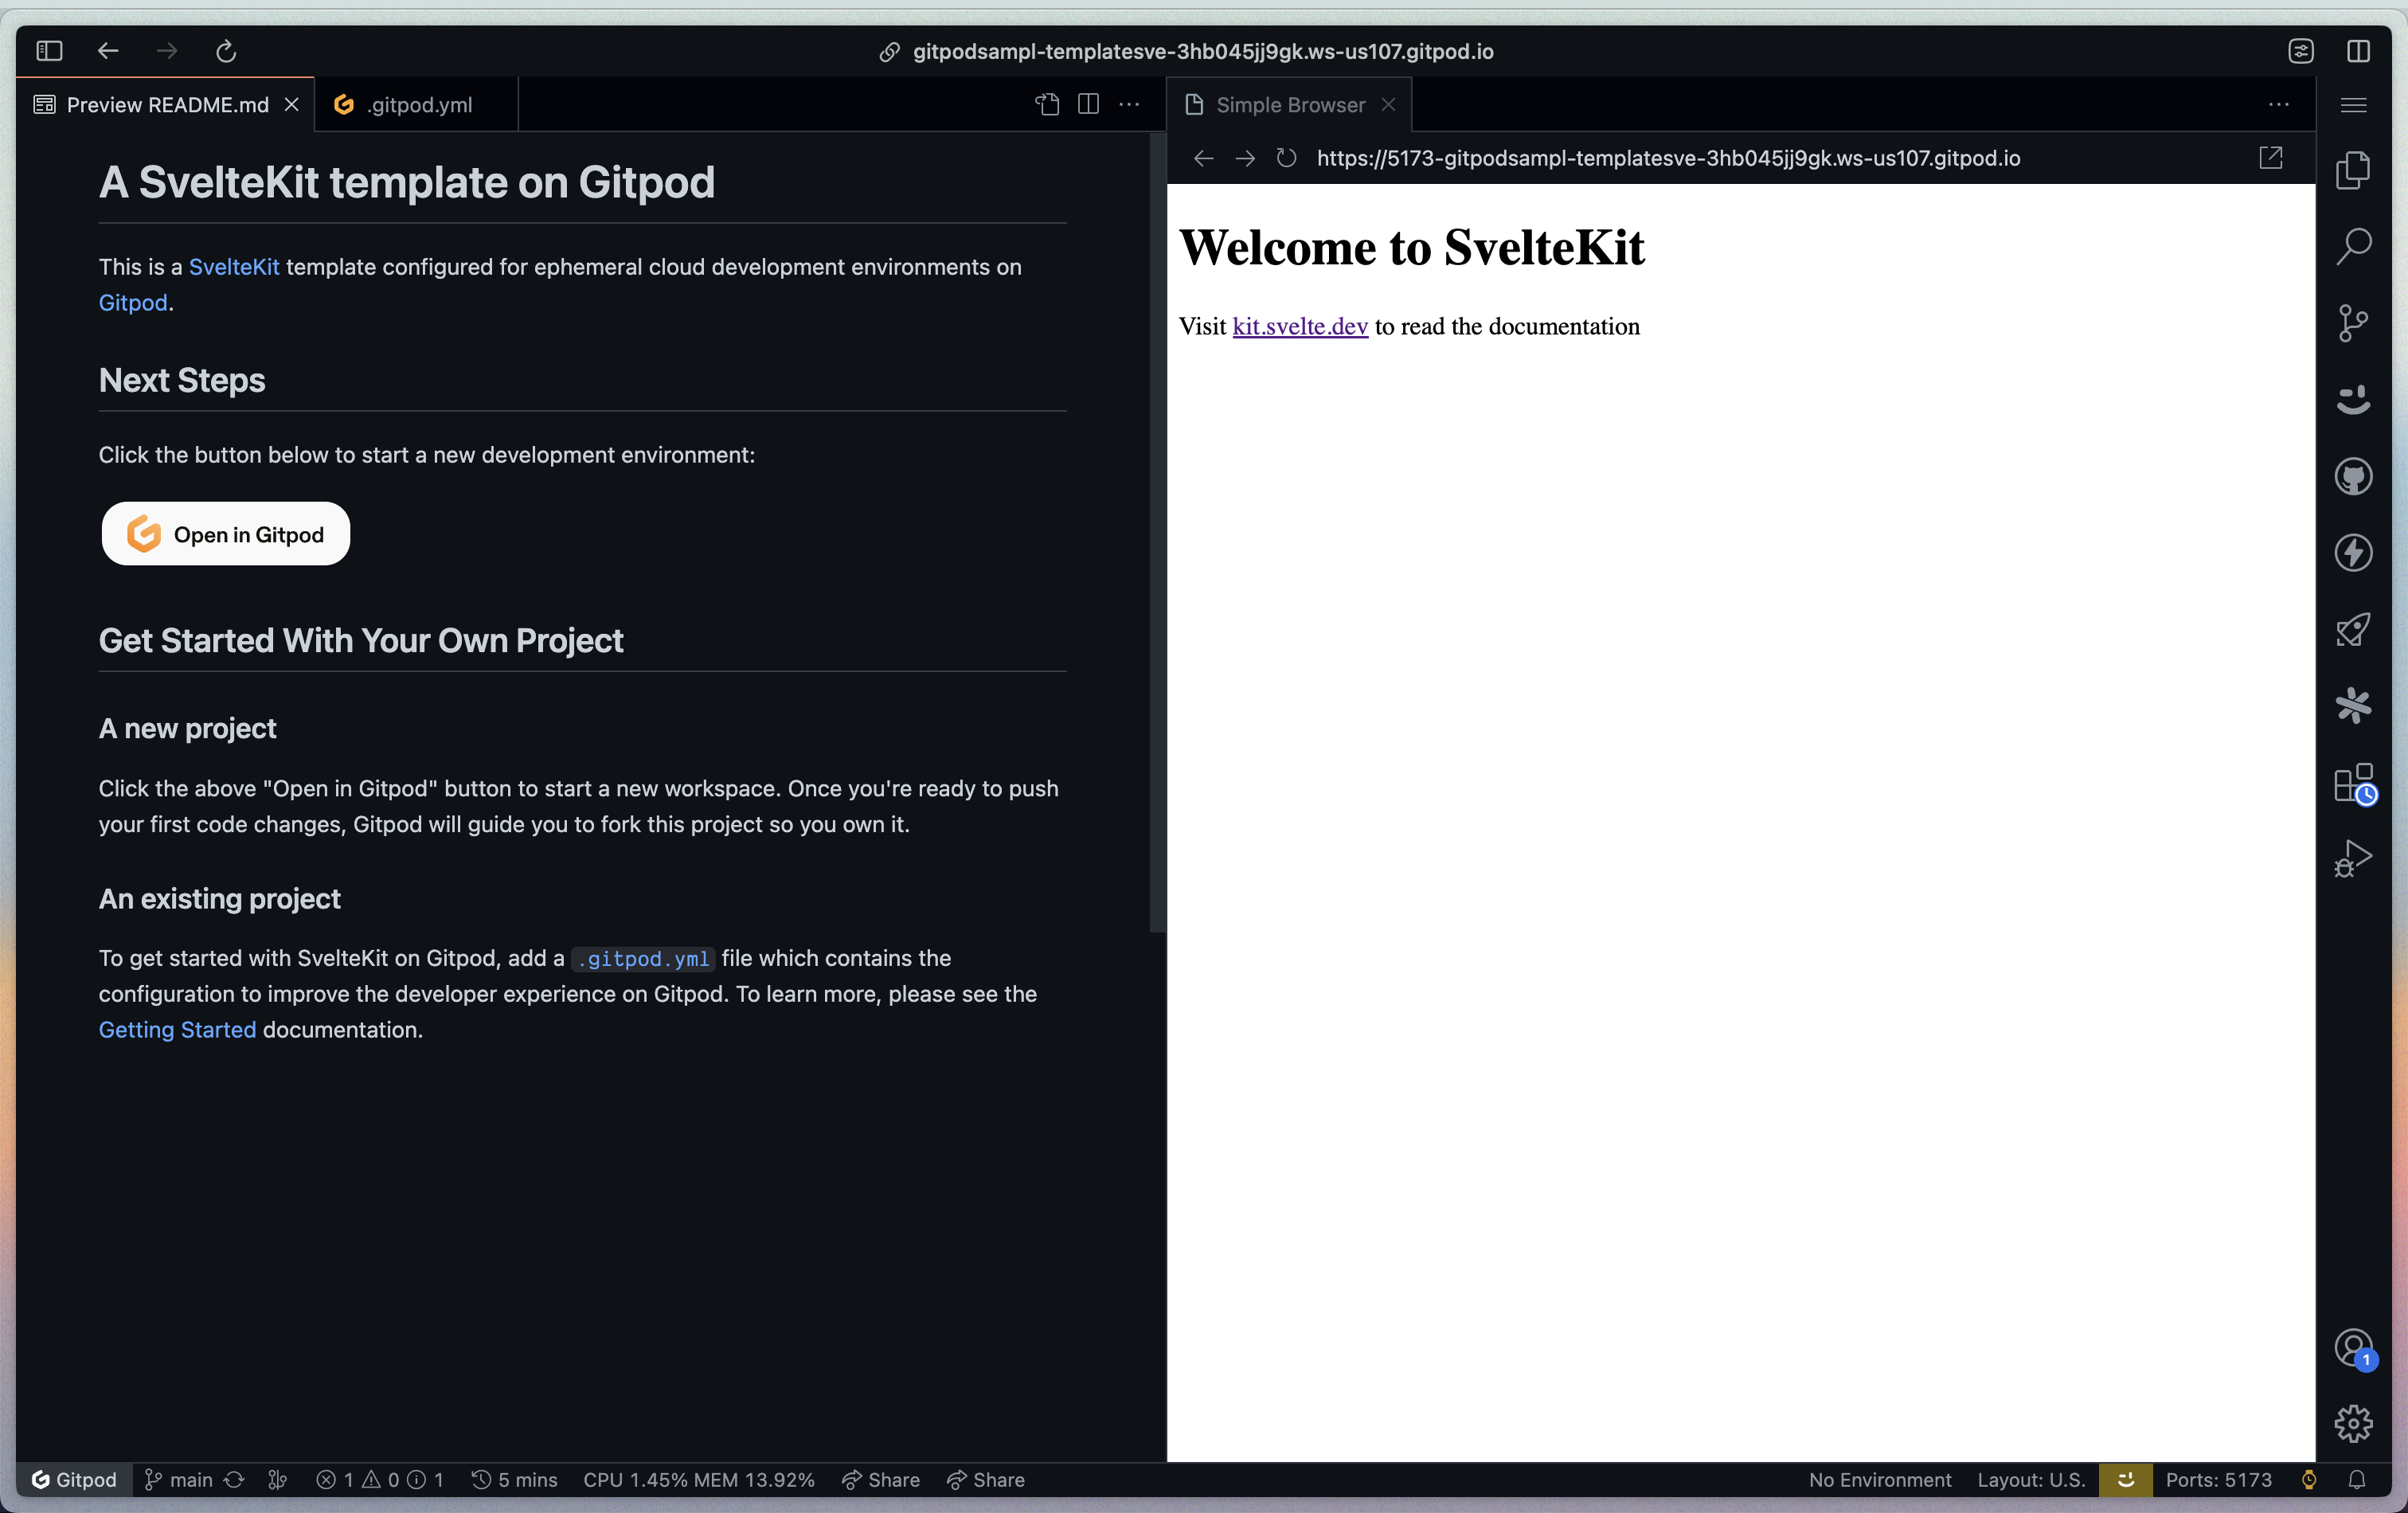Click the Gitpod status bar icon bottom-left

72,1478
